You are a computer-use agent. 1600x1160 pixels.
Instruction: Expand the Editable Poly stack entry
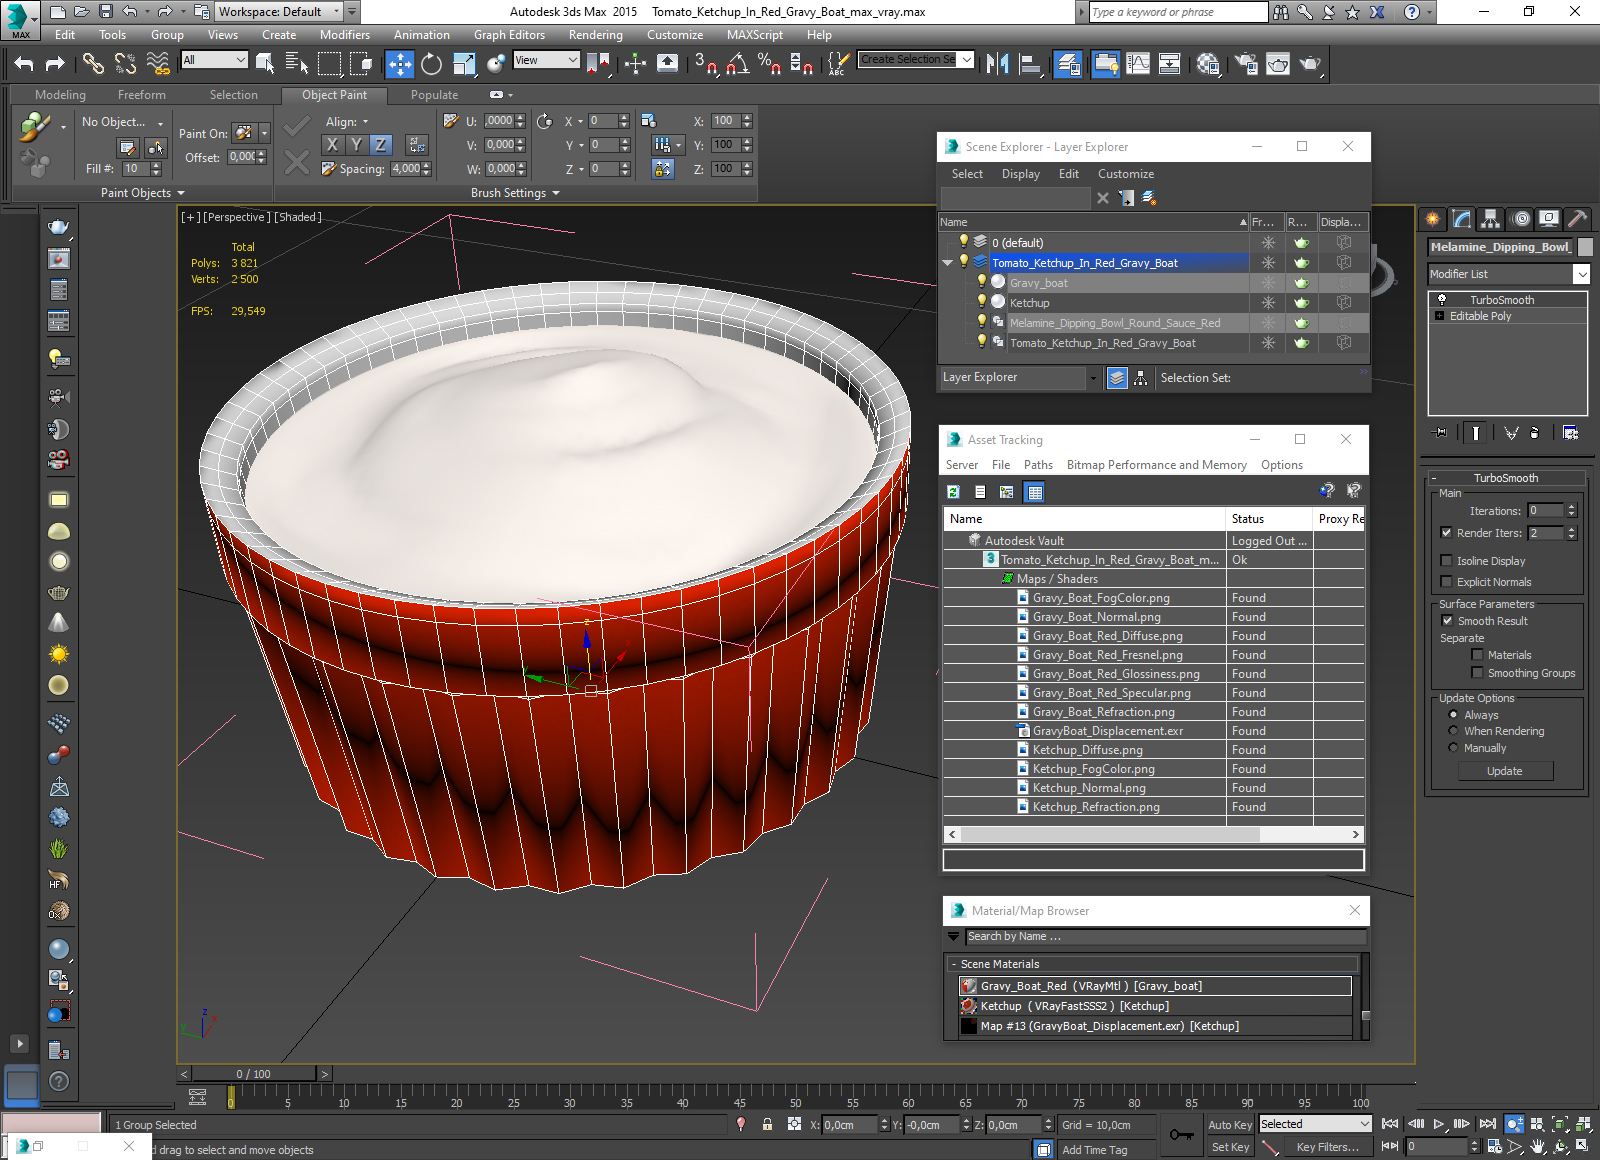pos(1439,316)
